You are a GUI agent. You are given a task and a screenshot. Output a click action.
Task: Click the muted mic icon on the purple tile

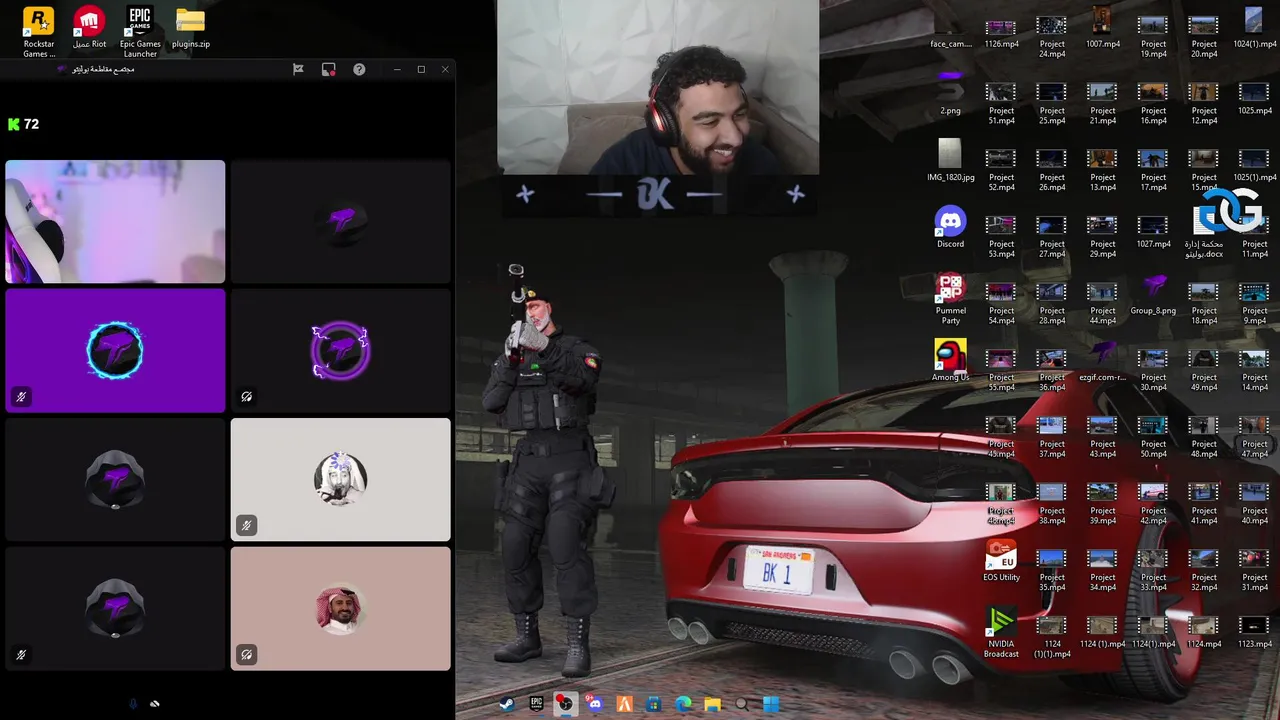[x=21, y=397]
